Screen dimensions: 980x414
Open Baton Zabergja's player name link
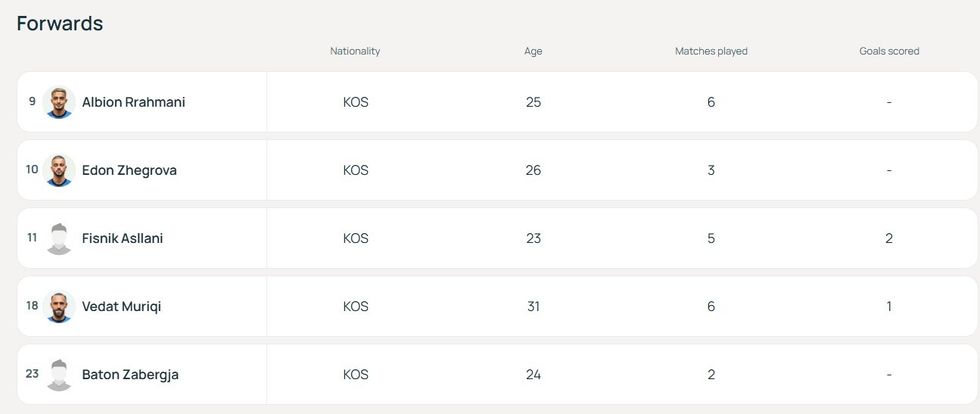[130, 374]
